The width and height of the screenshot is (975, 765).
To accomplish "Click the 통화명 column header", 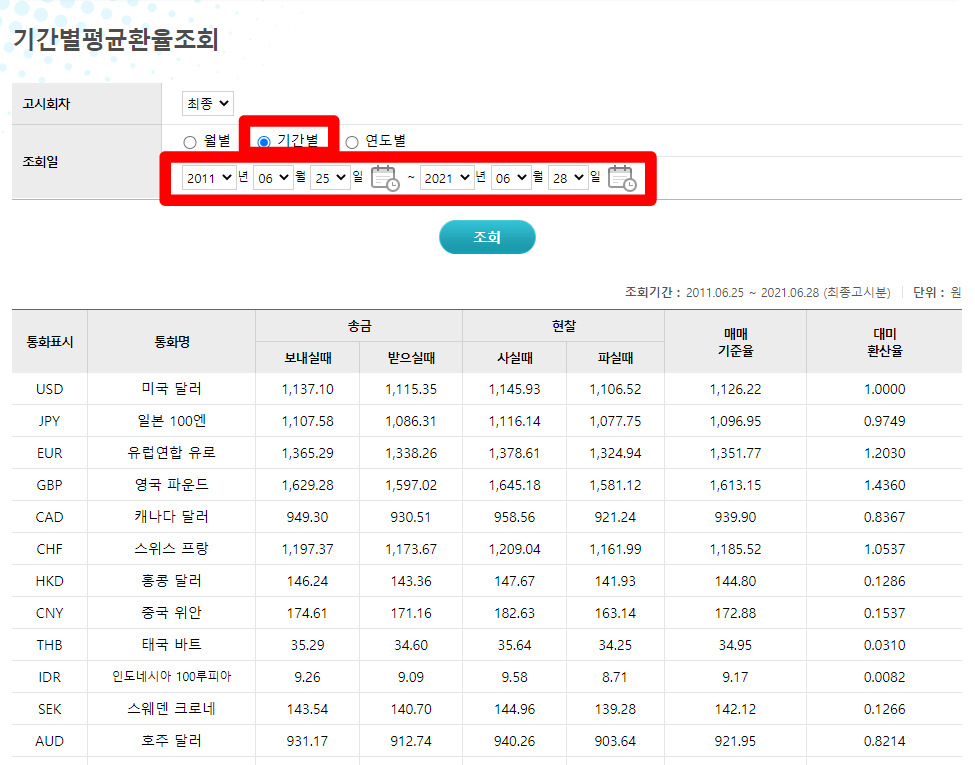I will pyautogui.click(x=170, y=342).
